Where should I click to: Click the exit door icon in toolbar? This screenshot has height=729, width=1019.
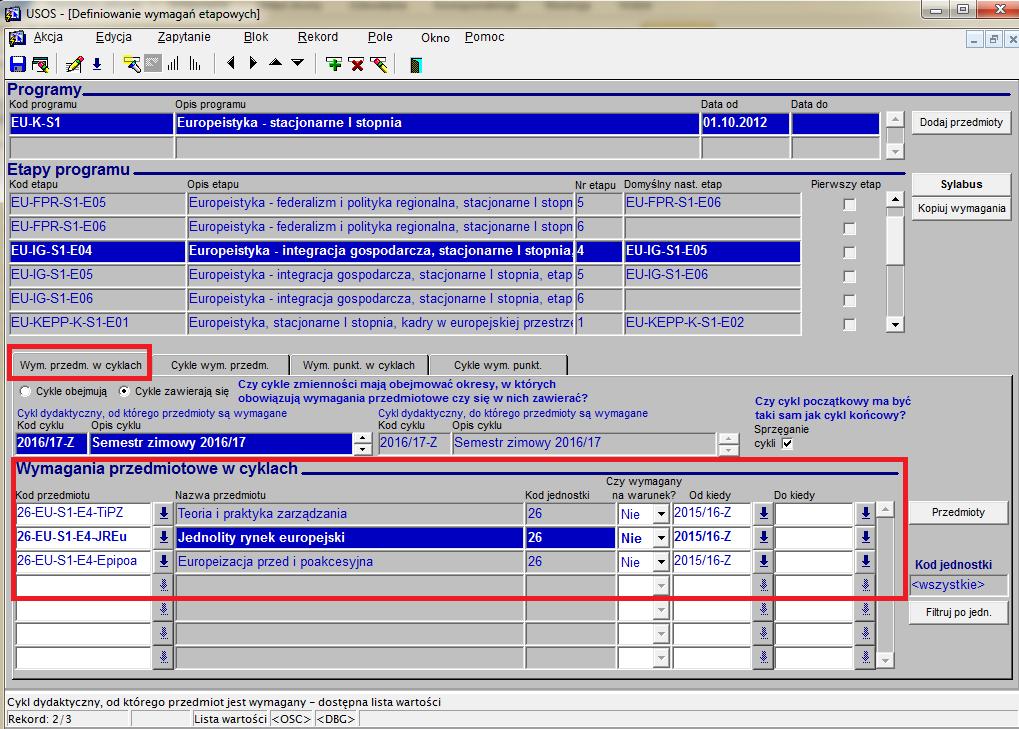(416, 64)
